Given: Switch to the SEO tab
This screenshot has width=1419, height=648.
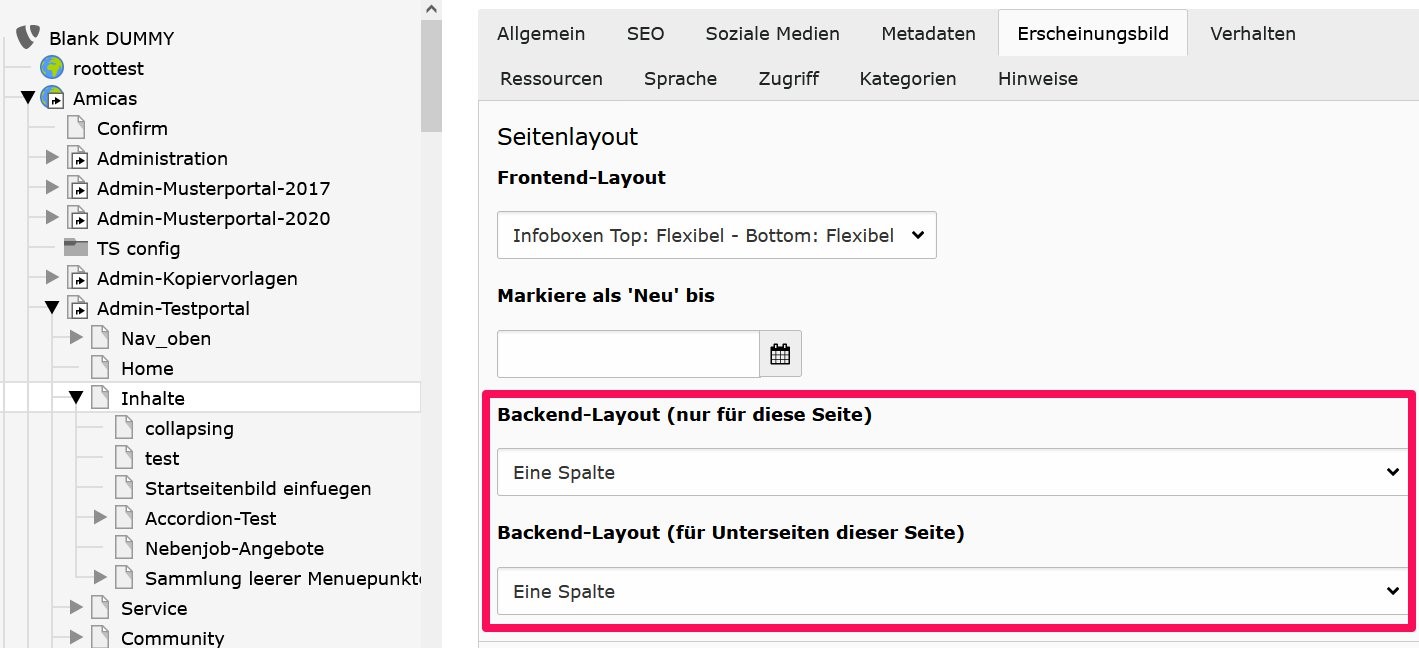Looking at the screenshot, I should coord(645,33).
